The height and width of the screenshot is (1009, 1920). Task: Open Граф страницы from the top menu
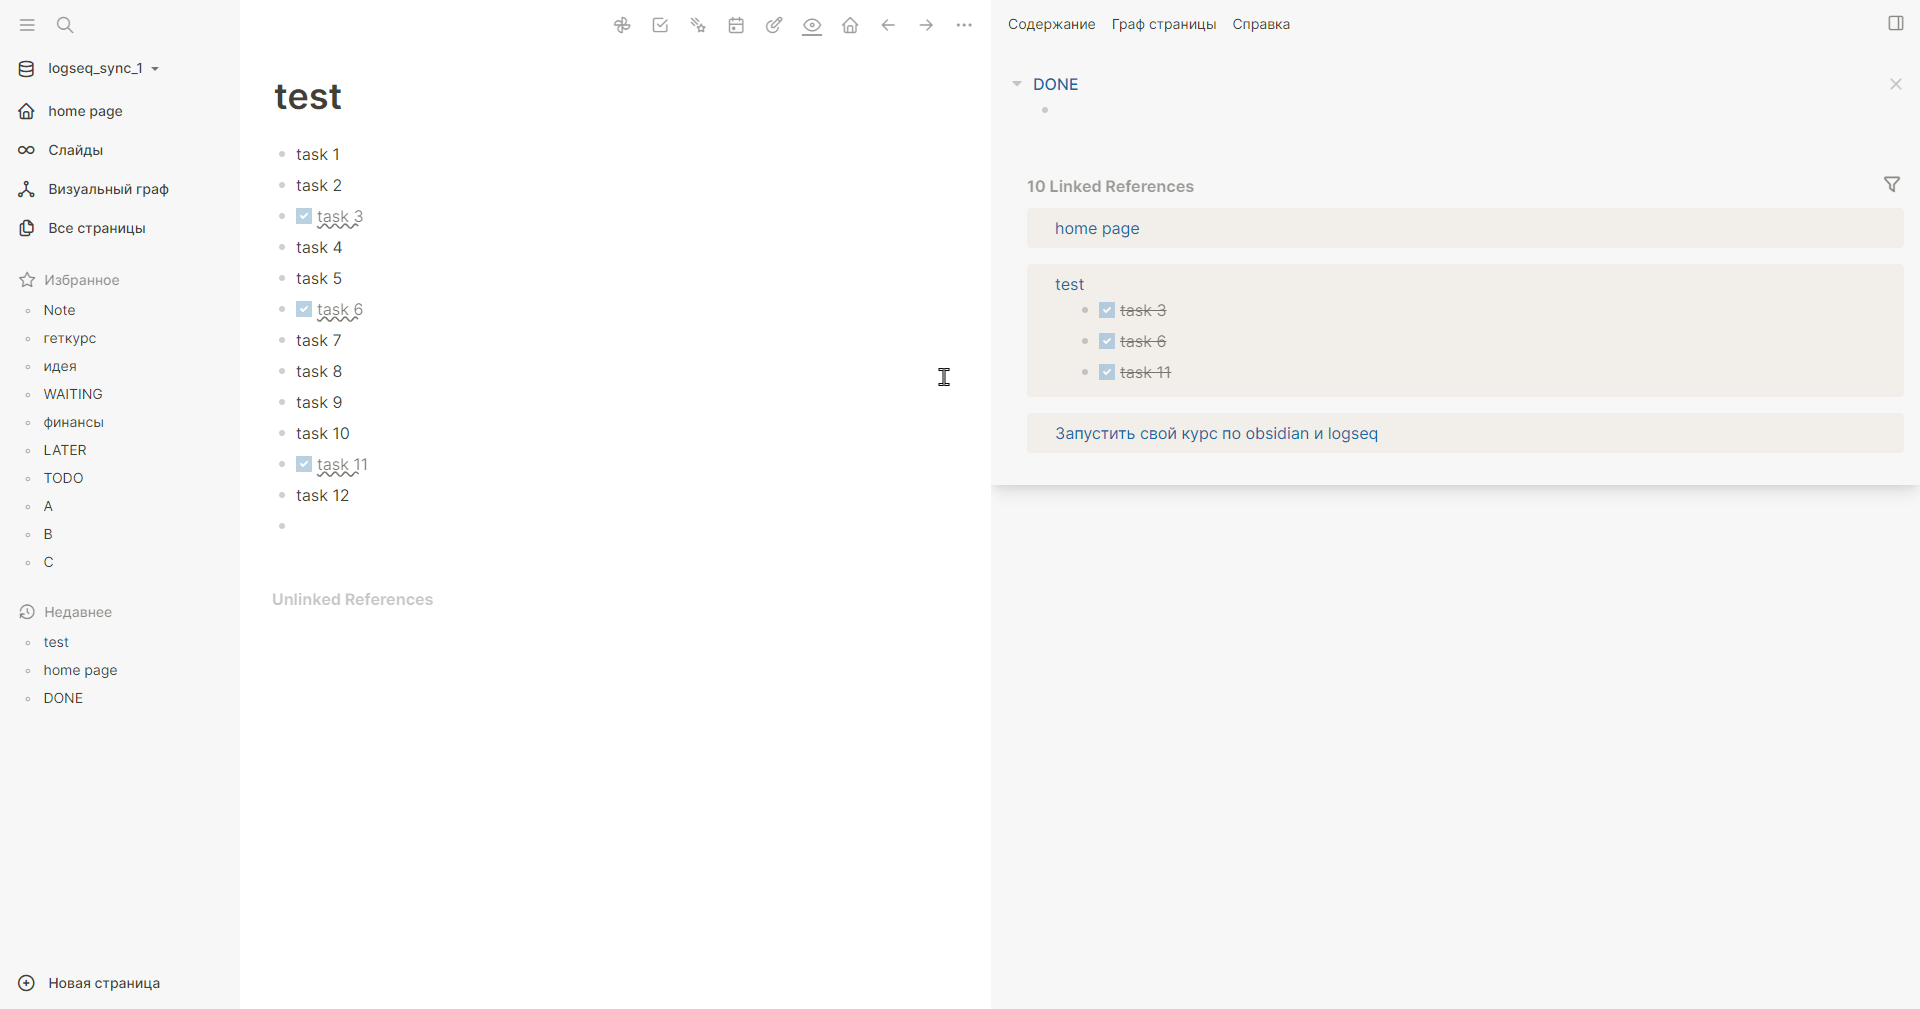1163,24
